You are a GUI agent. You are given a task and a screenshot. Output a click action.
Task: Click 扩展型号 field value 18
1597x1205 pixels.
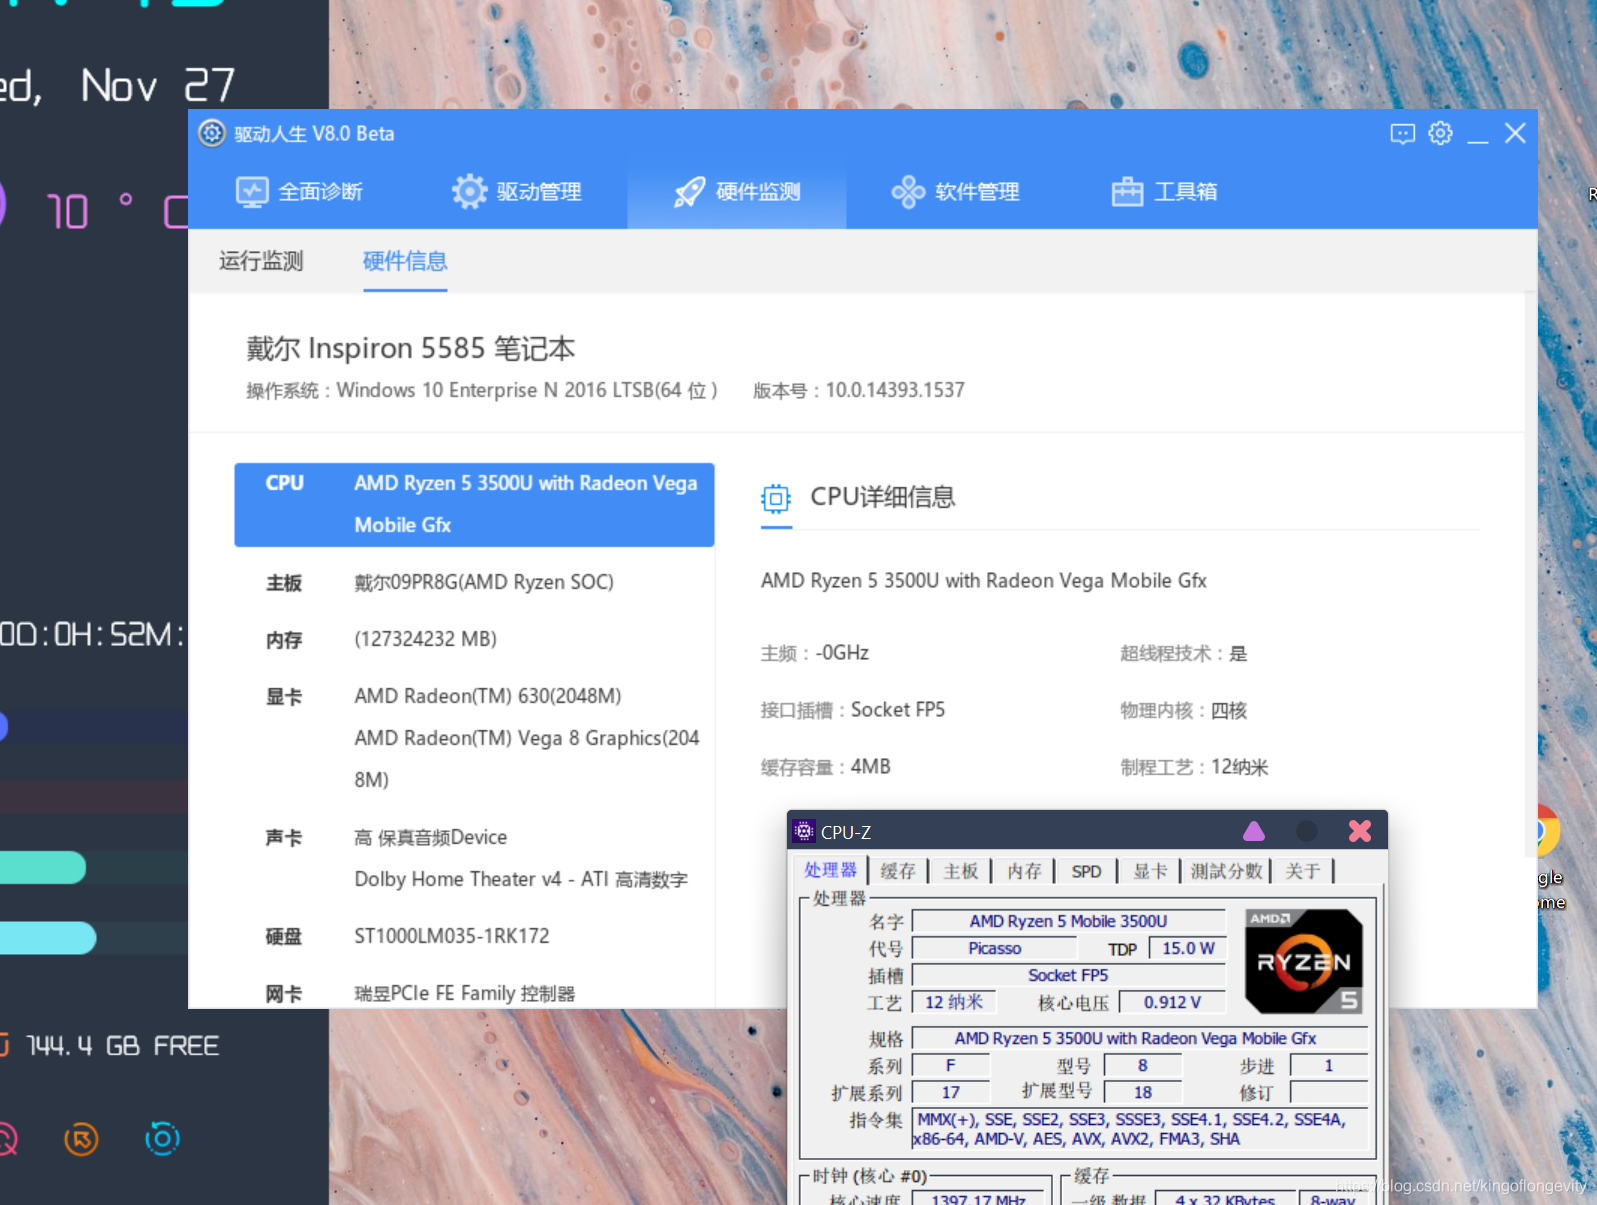coord(1142,1092)
